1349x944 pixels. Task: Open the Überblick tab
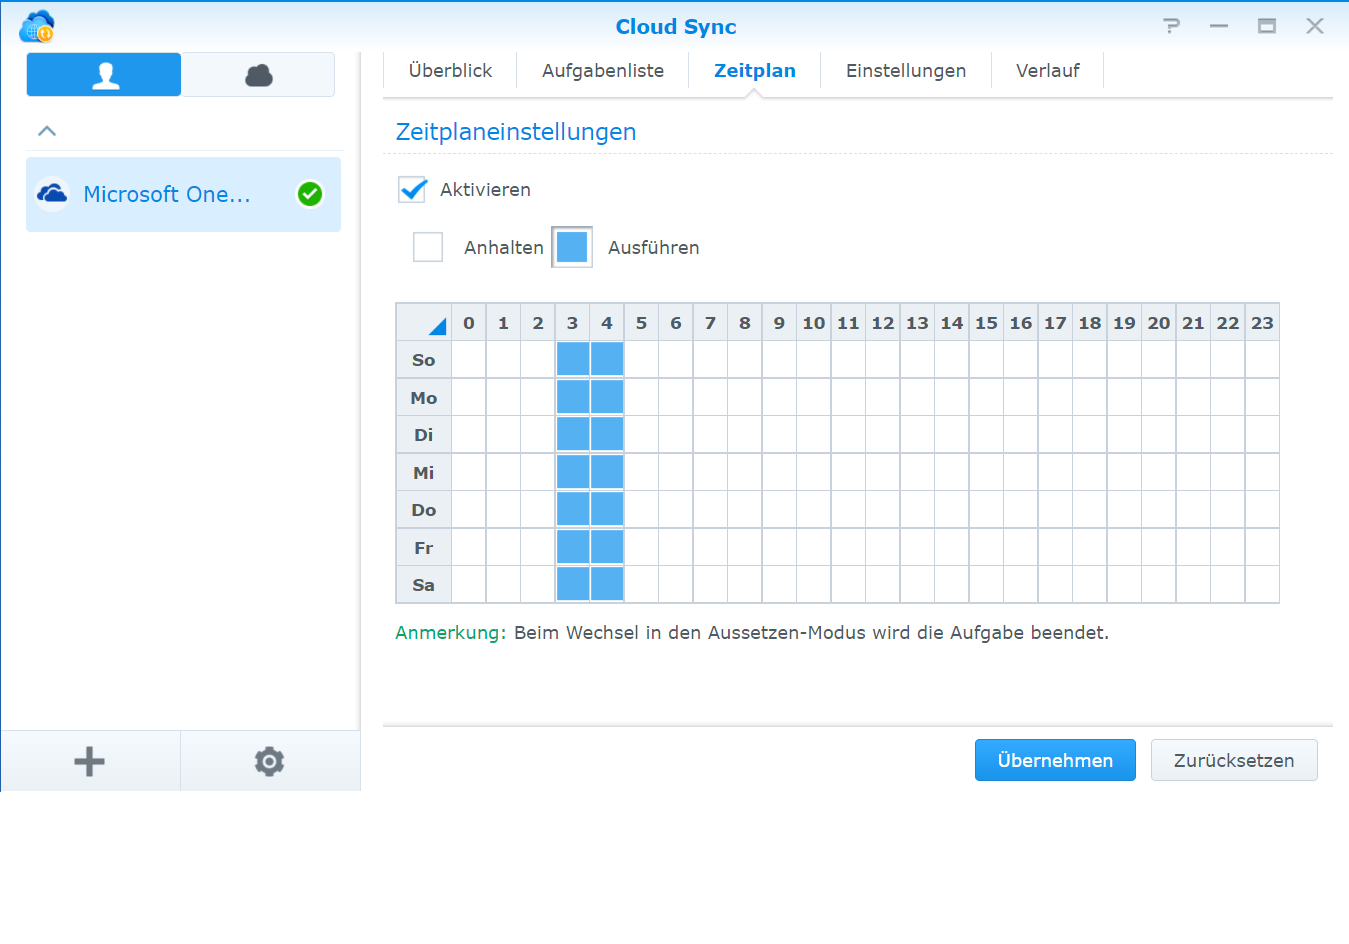coord(450,70)
